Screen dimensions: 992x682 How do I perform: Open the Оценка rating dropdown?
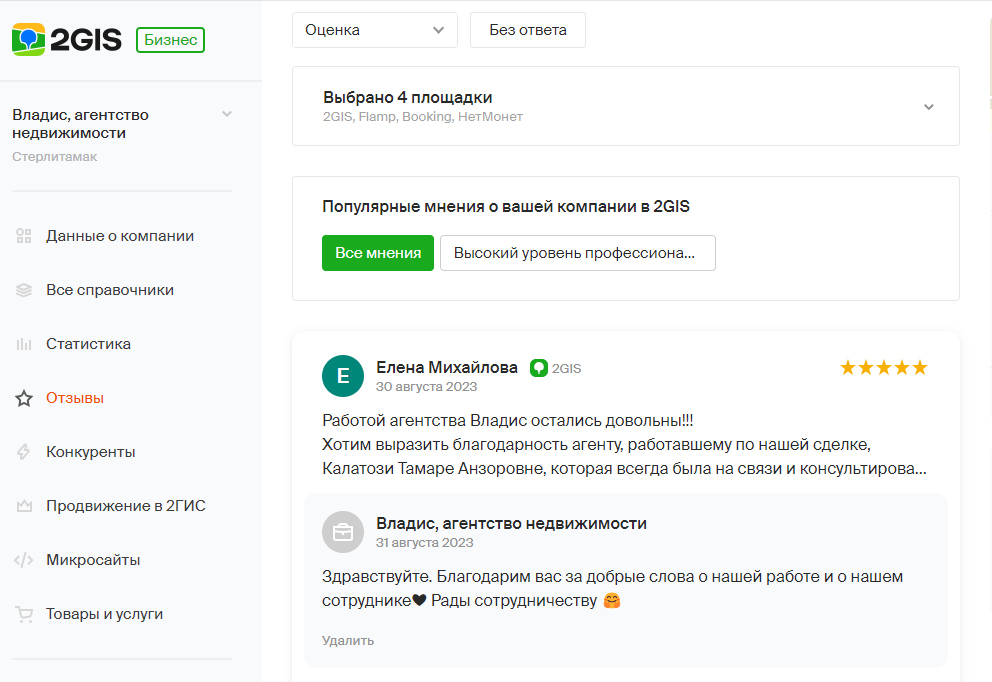click(375, 30)
